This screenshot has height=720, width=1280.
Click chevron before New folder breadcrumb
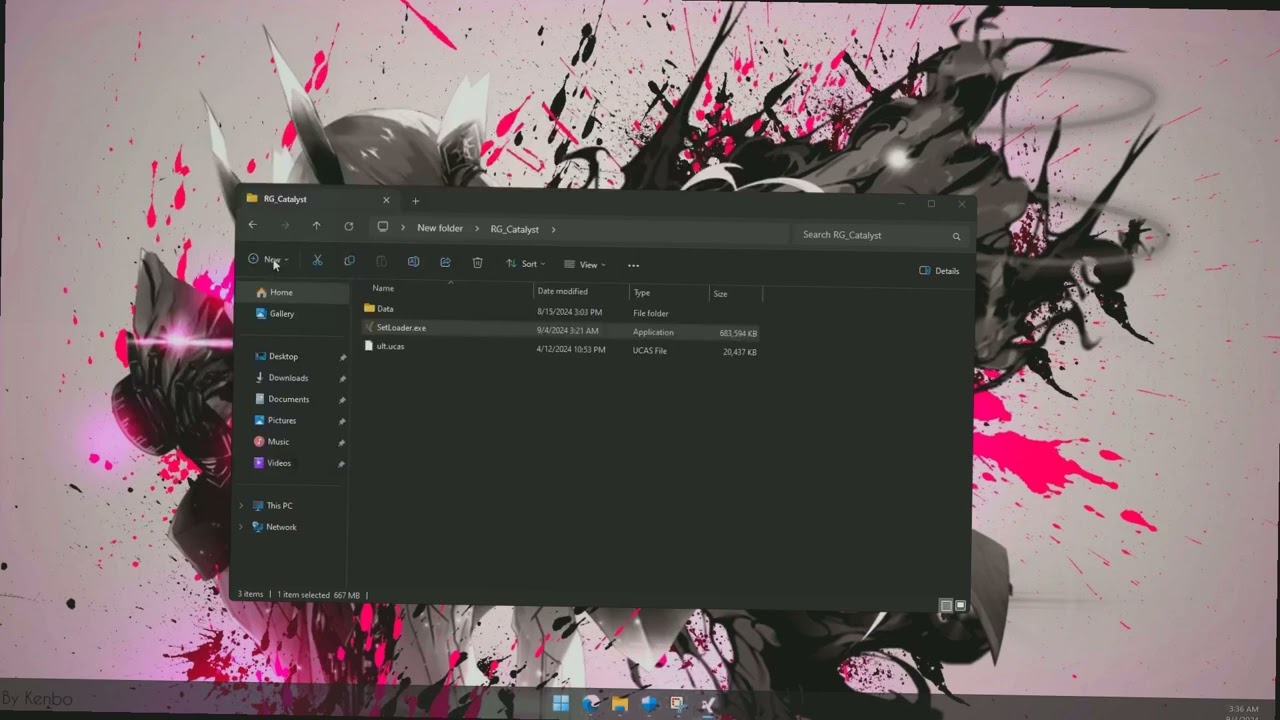click(x=403, y=228)
